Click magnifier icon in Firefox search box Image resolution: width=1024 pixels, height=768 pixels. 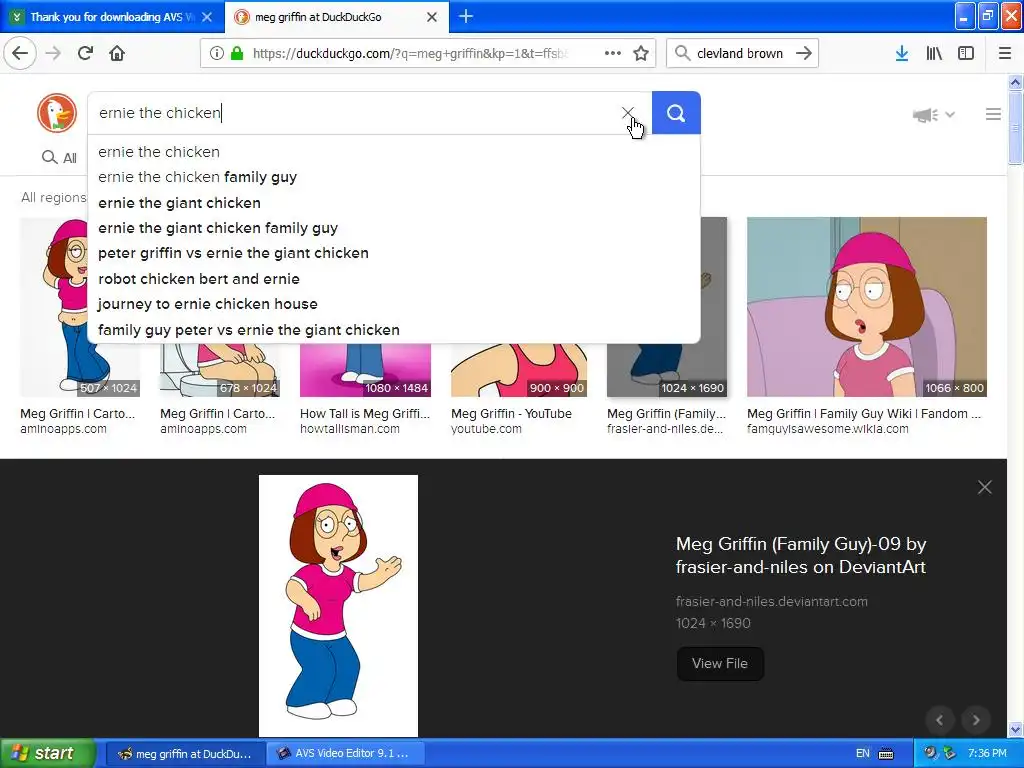(x=682, y=53)
